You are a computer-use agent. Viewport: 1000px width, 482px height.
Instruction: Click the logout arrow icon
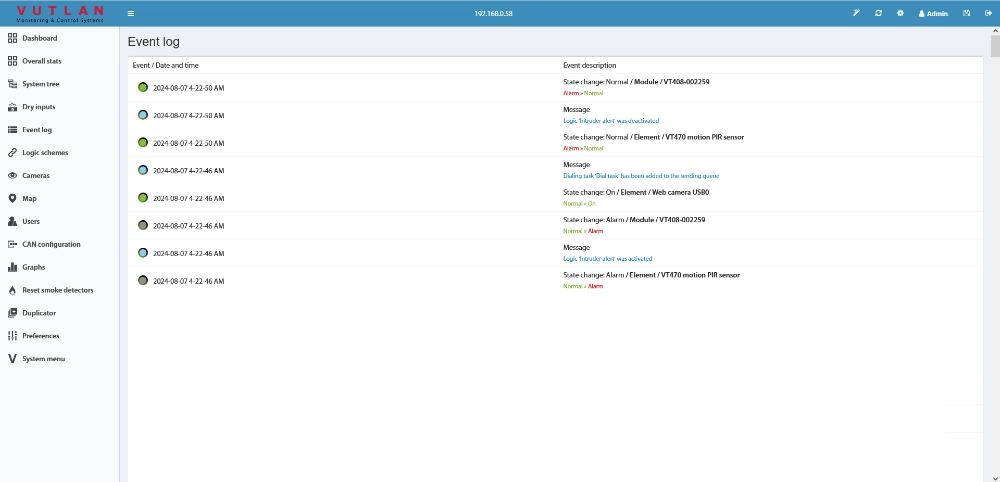click(988, 13)
